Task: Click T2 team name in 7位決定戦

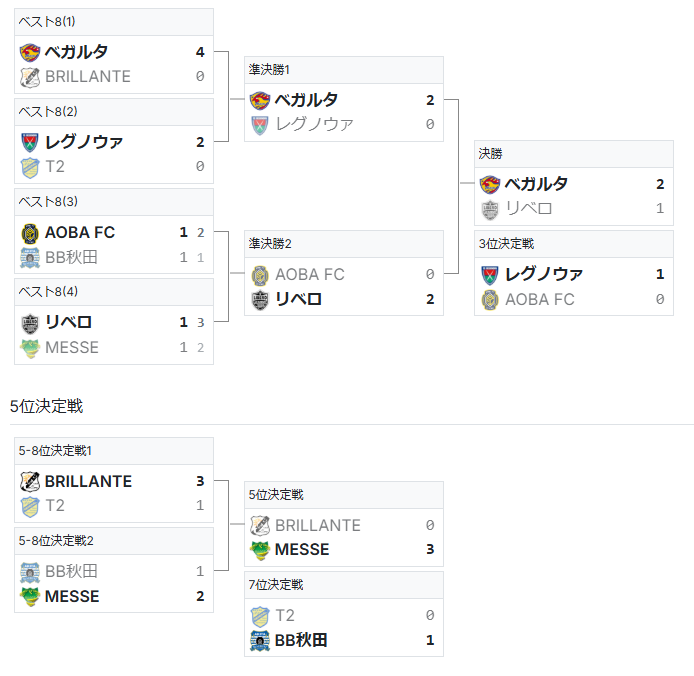Action: click(x=285, y=616)
